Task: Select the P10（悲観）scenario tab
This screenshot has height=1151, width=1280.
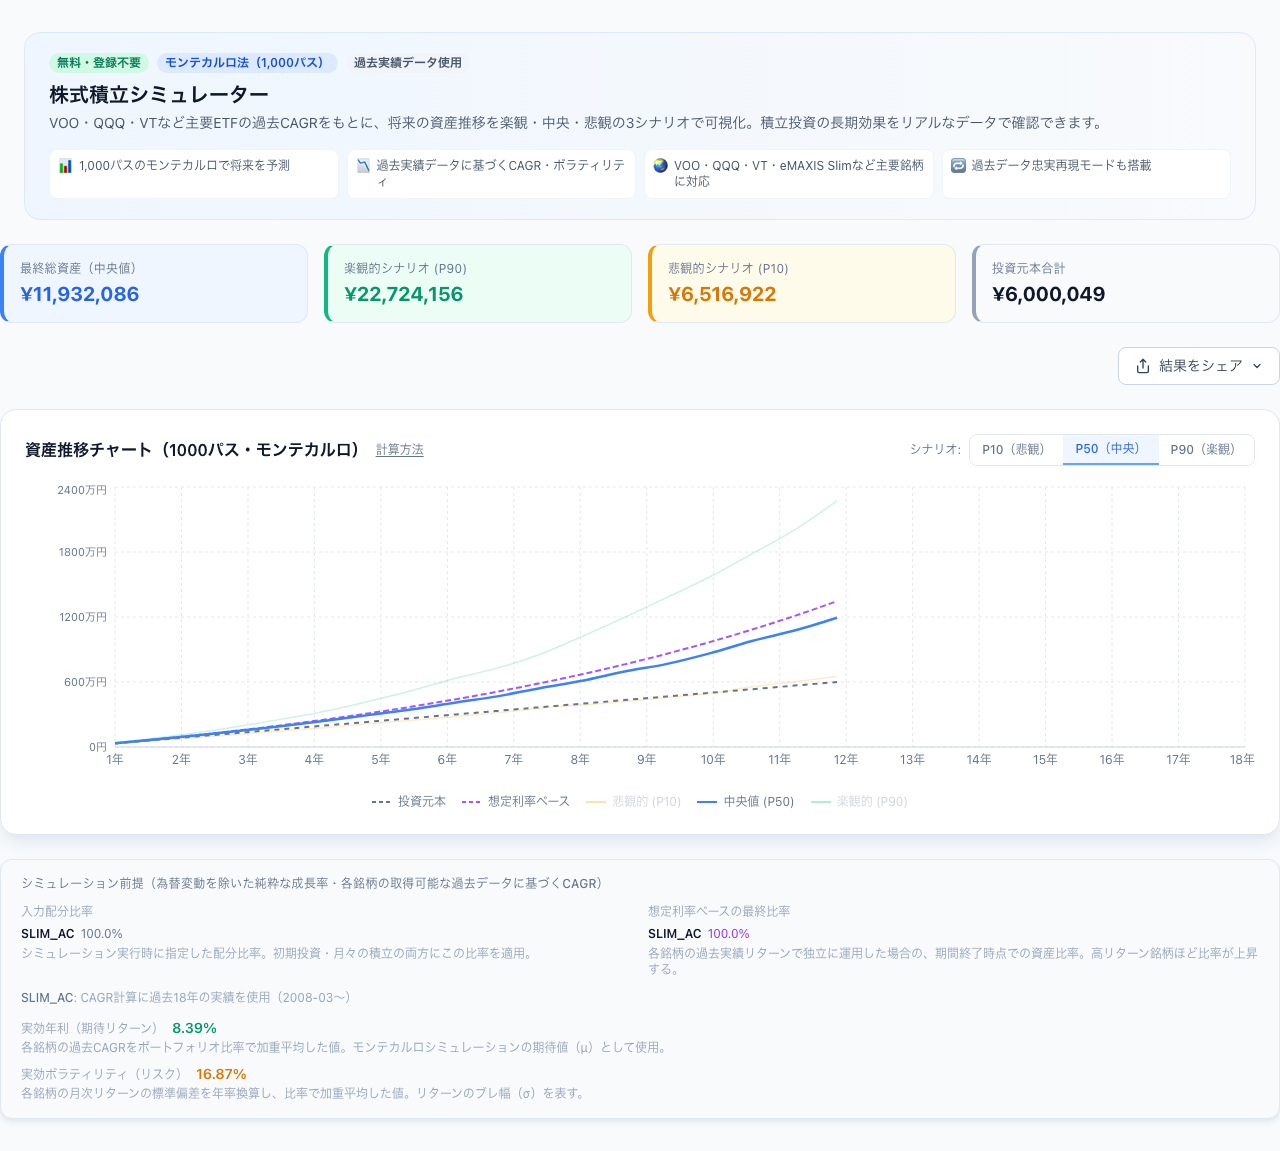Action: pyautogui.click(x=1016, y=450)
